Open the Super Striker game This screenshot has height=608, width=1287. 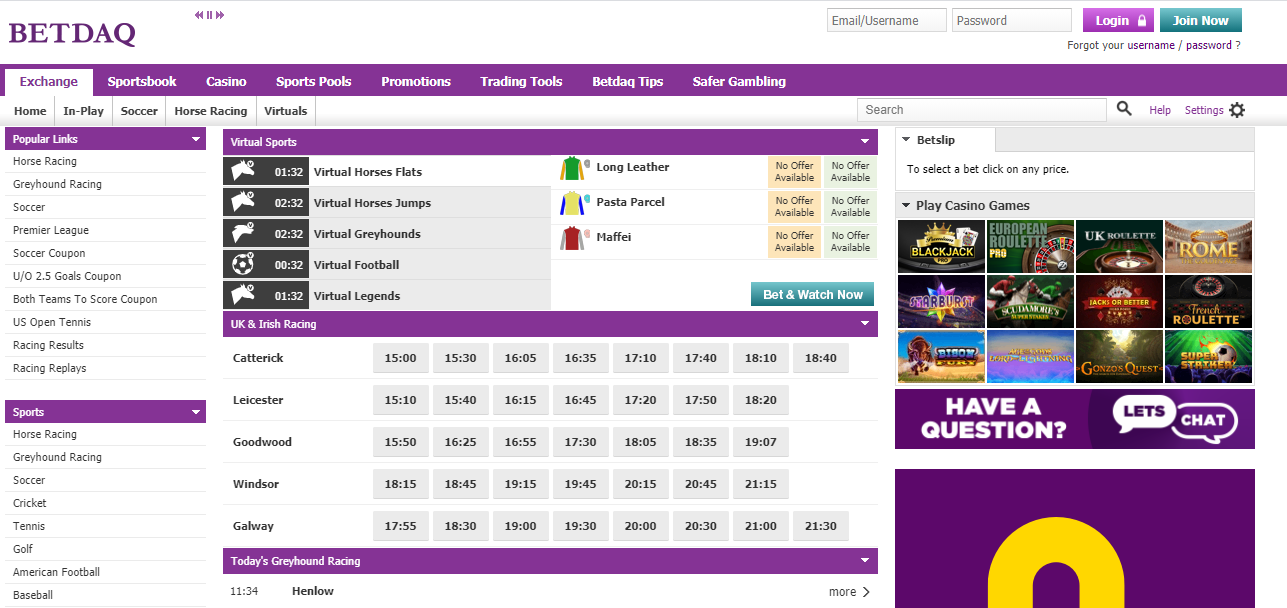click(x=1208, y=356)
